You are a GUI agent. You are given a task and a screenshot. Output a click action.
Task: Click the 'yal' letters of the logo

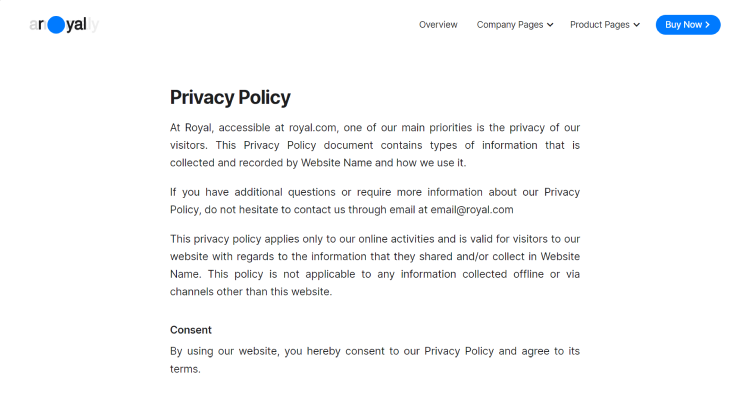[x=76, y=24]
